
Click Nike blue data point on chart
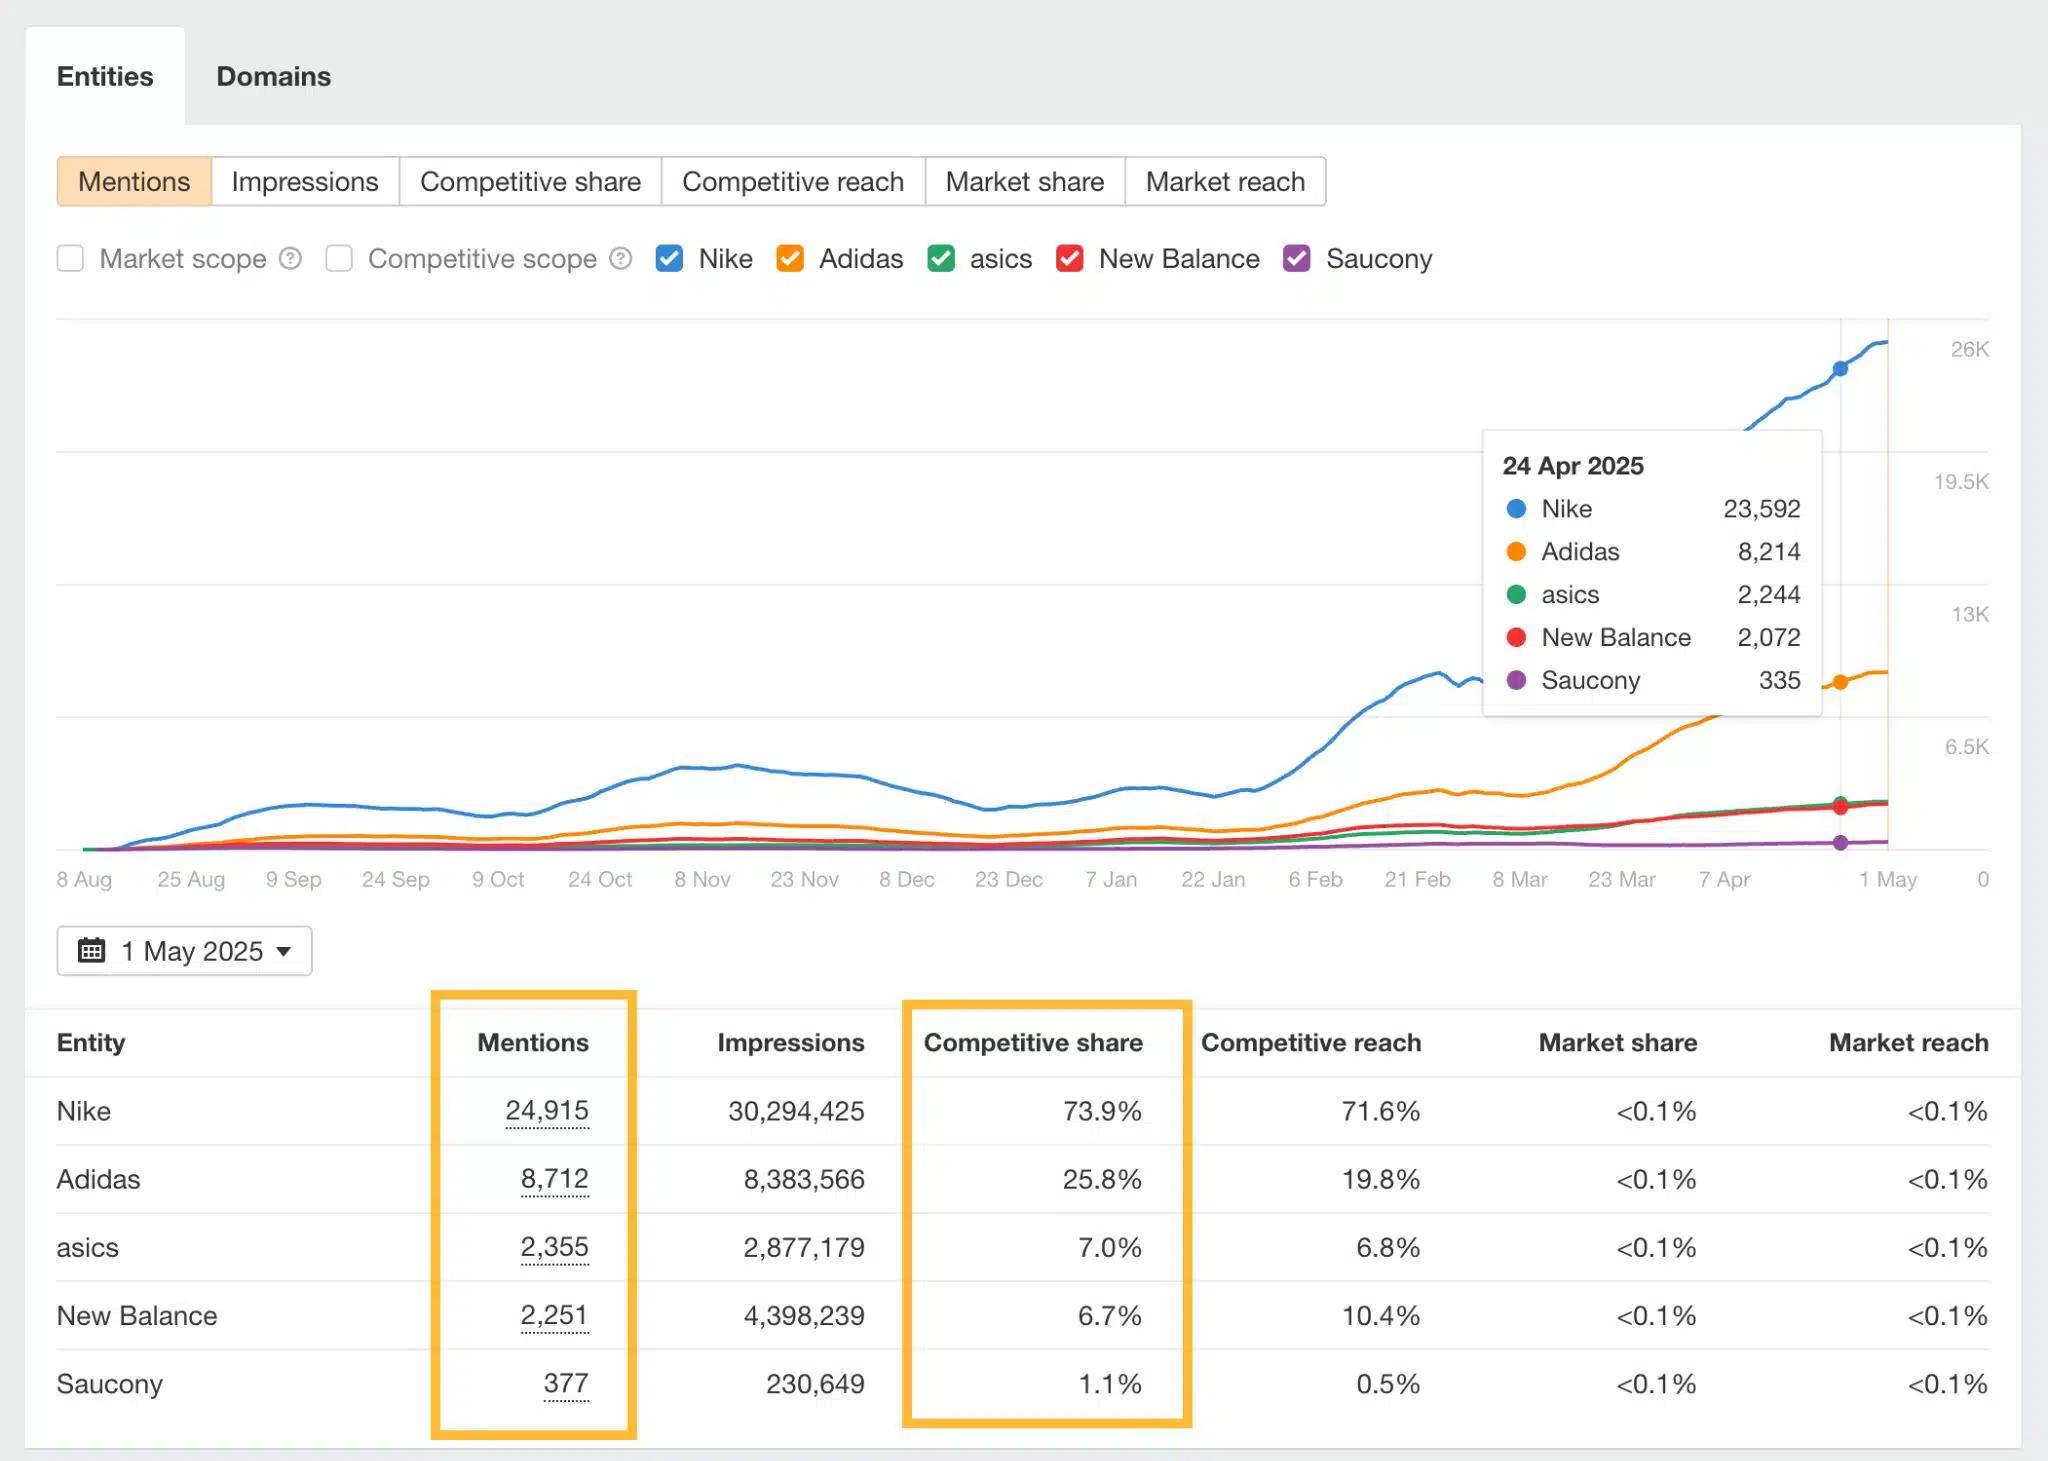pos(1840,369)
